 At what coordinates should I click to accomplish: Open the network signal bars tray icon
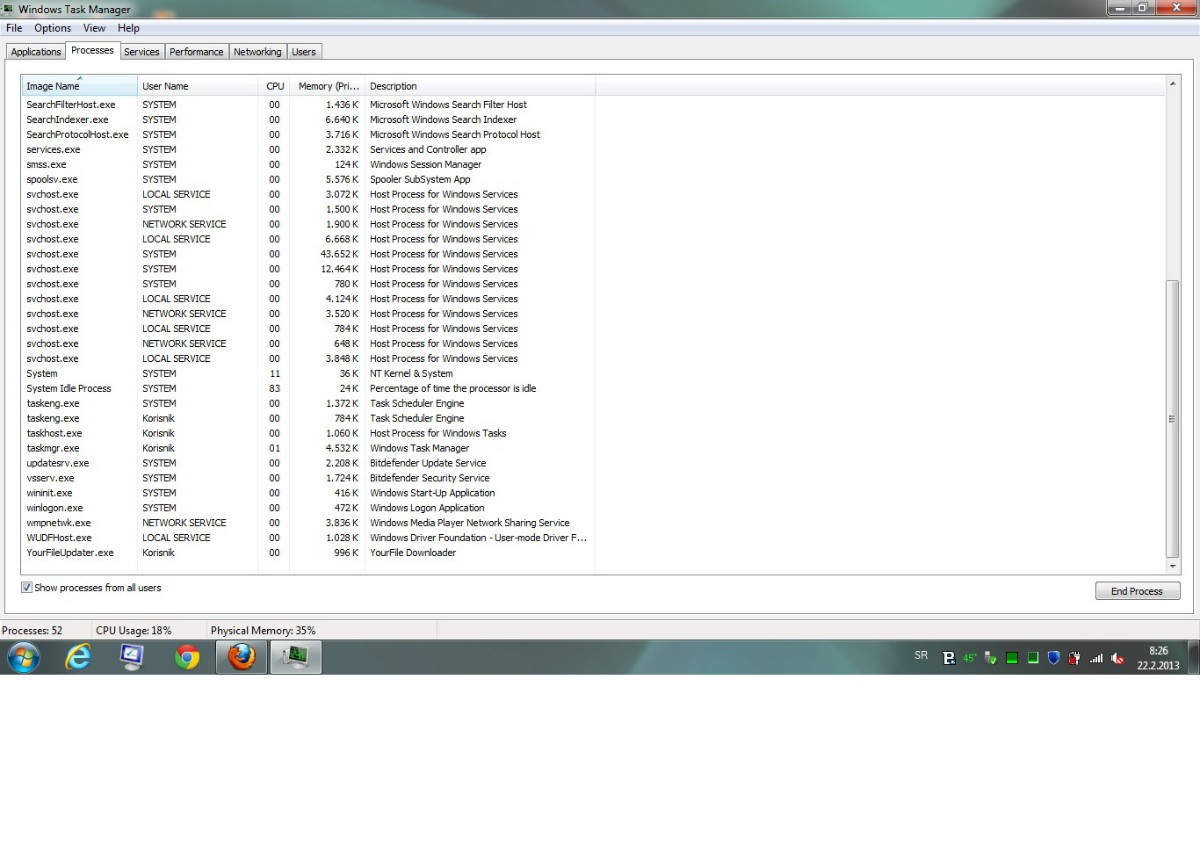[1096, 658]
